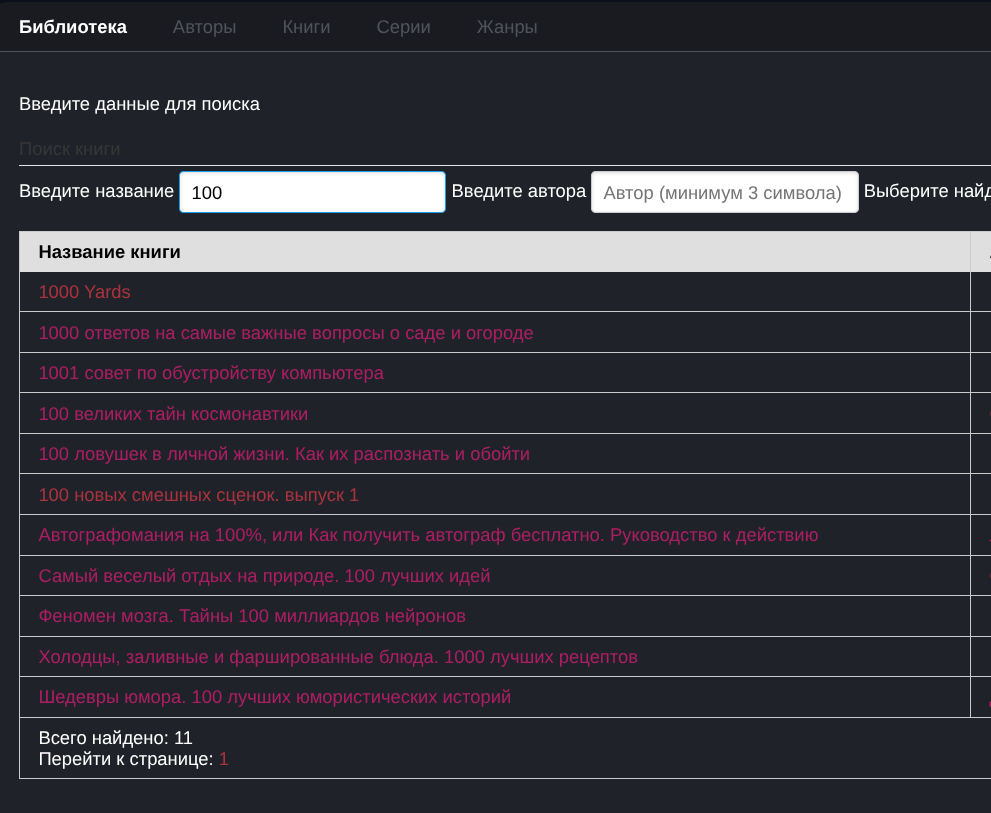Open 'Феномен мозга. Тайны 100 миллиардов нейронов'
This screenshot has height=813, width=991.
252,616
